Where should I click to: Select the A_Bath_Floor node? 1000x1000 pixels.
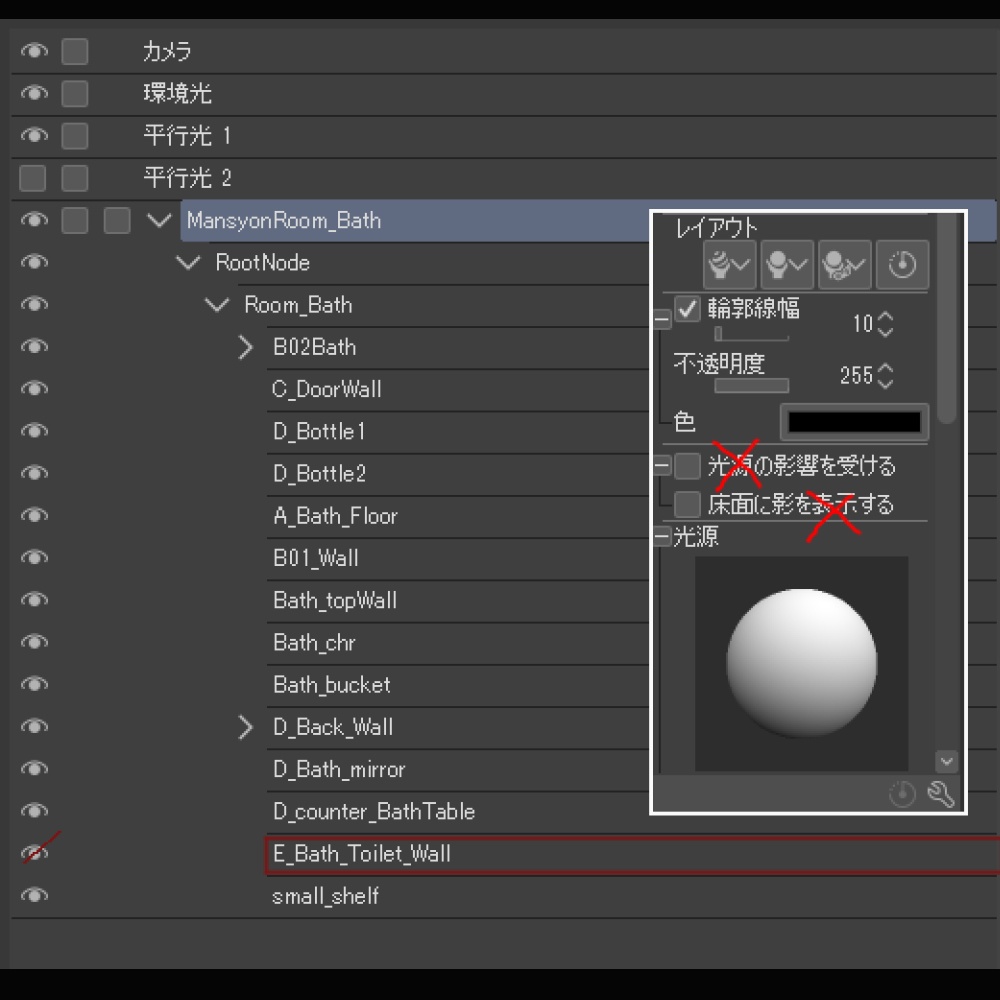335,515
